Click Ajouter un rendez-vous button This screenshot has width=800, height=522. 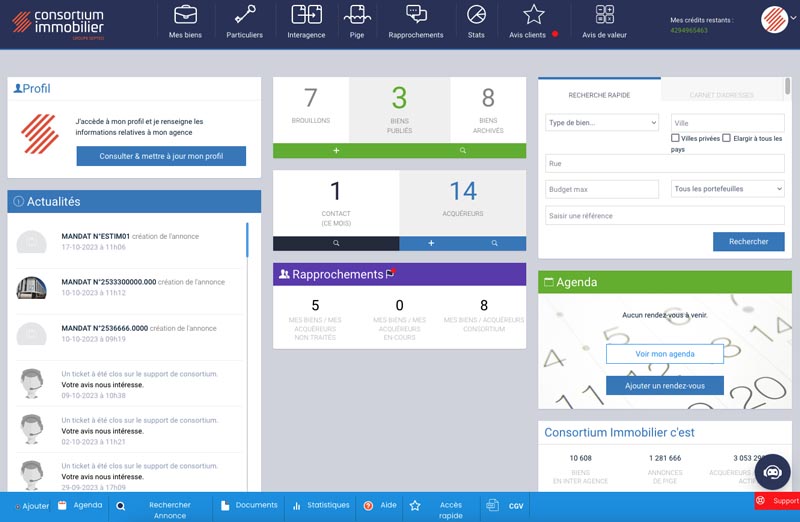[x=665, y=386]
